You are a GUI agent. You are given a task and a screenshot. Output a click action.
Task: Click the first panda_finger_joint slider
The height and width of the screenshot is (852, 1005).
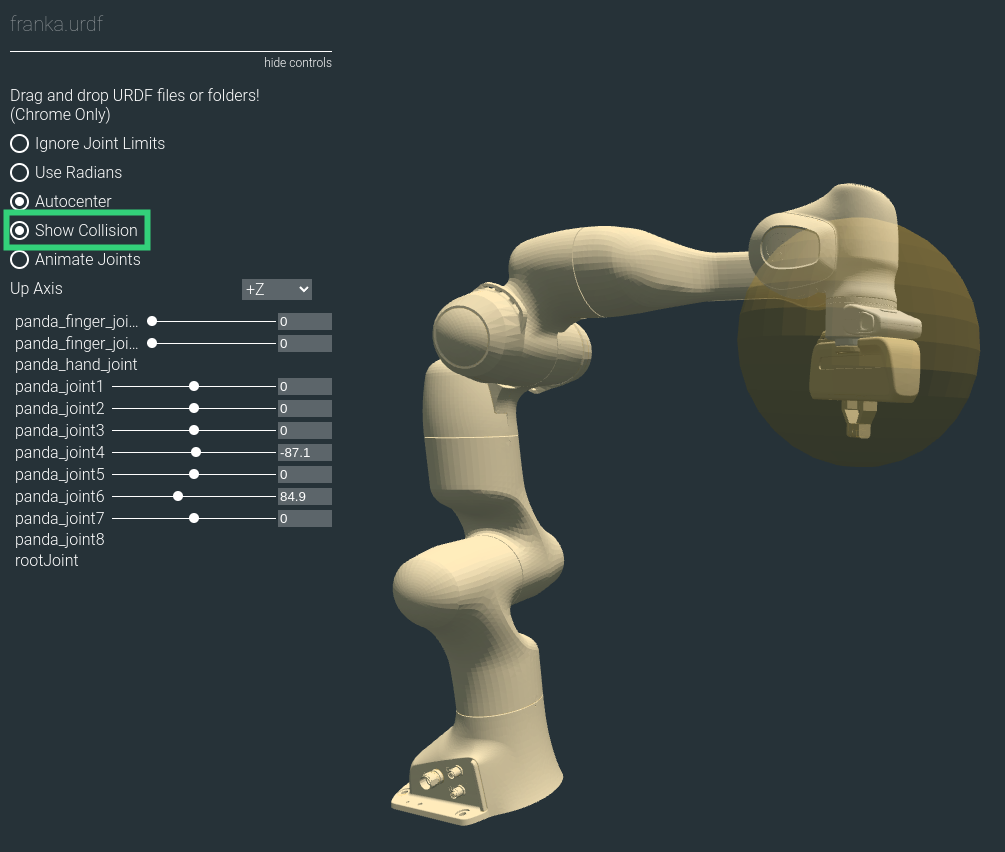[x=151, y=321]
